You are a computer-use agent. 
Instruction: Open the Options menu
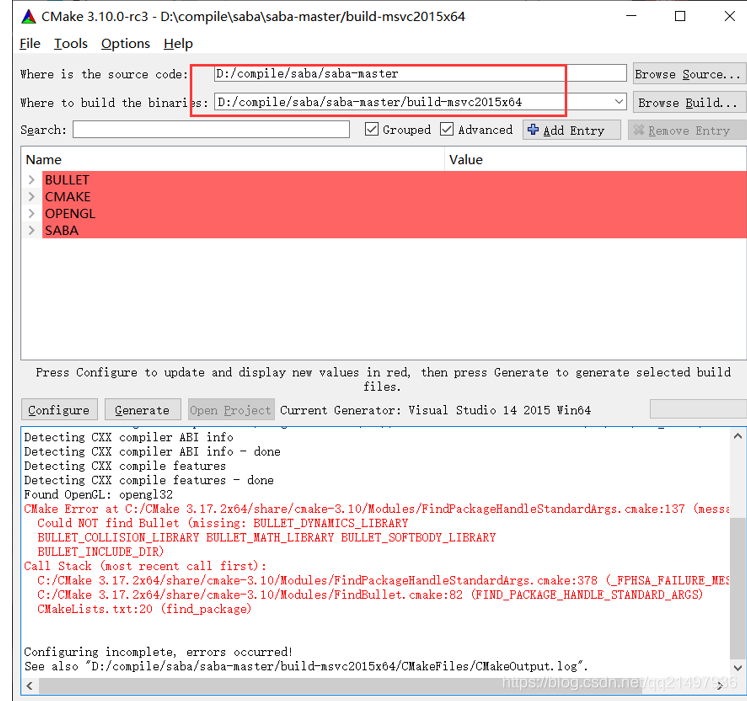(x=125, y=44)
